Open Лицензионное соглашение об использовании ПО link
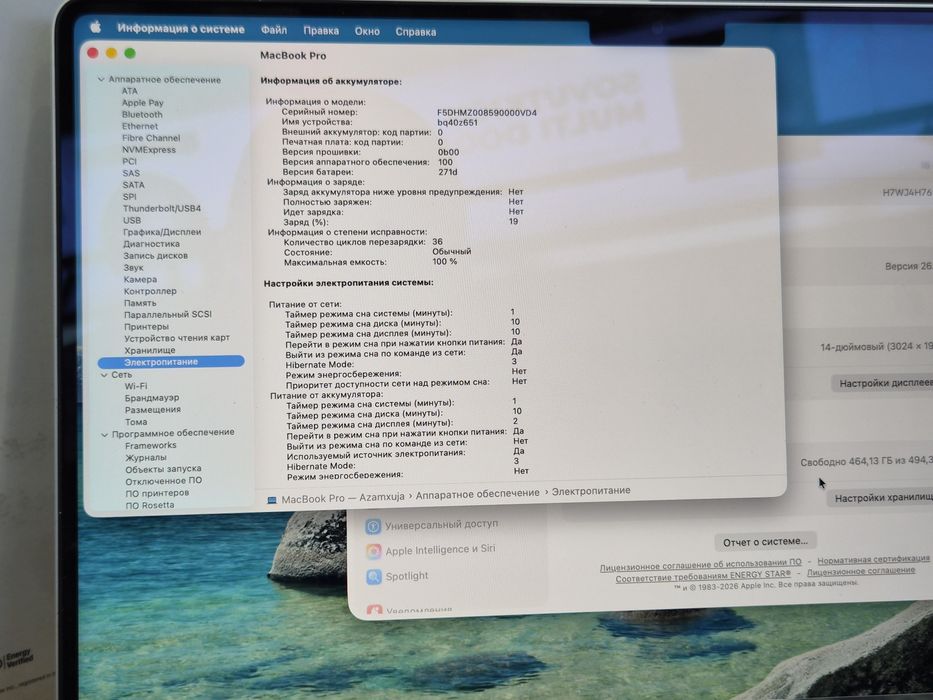Viewport: 933px width, 700px height. tap(700, 565)
